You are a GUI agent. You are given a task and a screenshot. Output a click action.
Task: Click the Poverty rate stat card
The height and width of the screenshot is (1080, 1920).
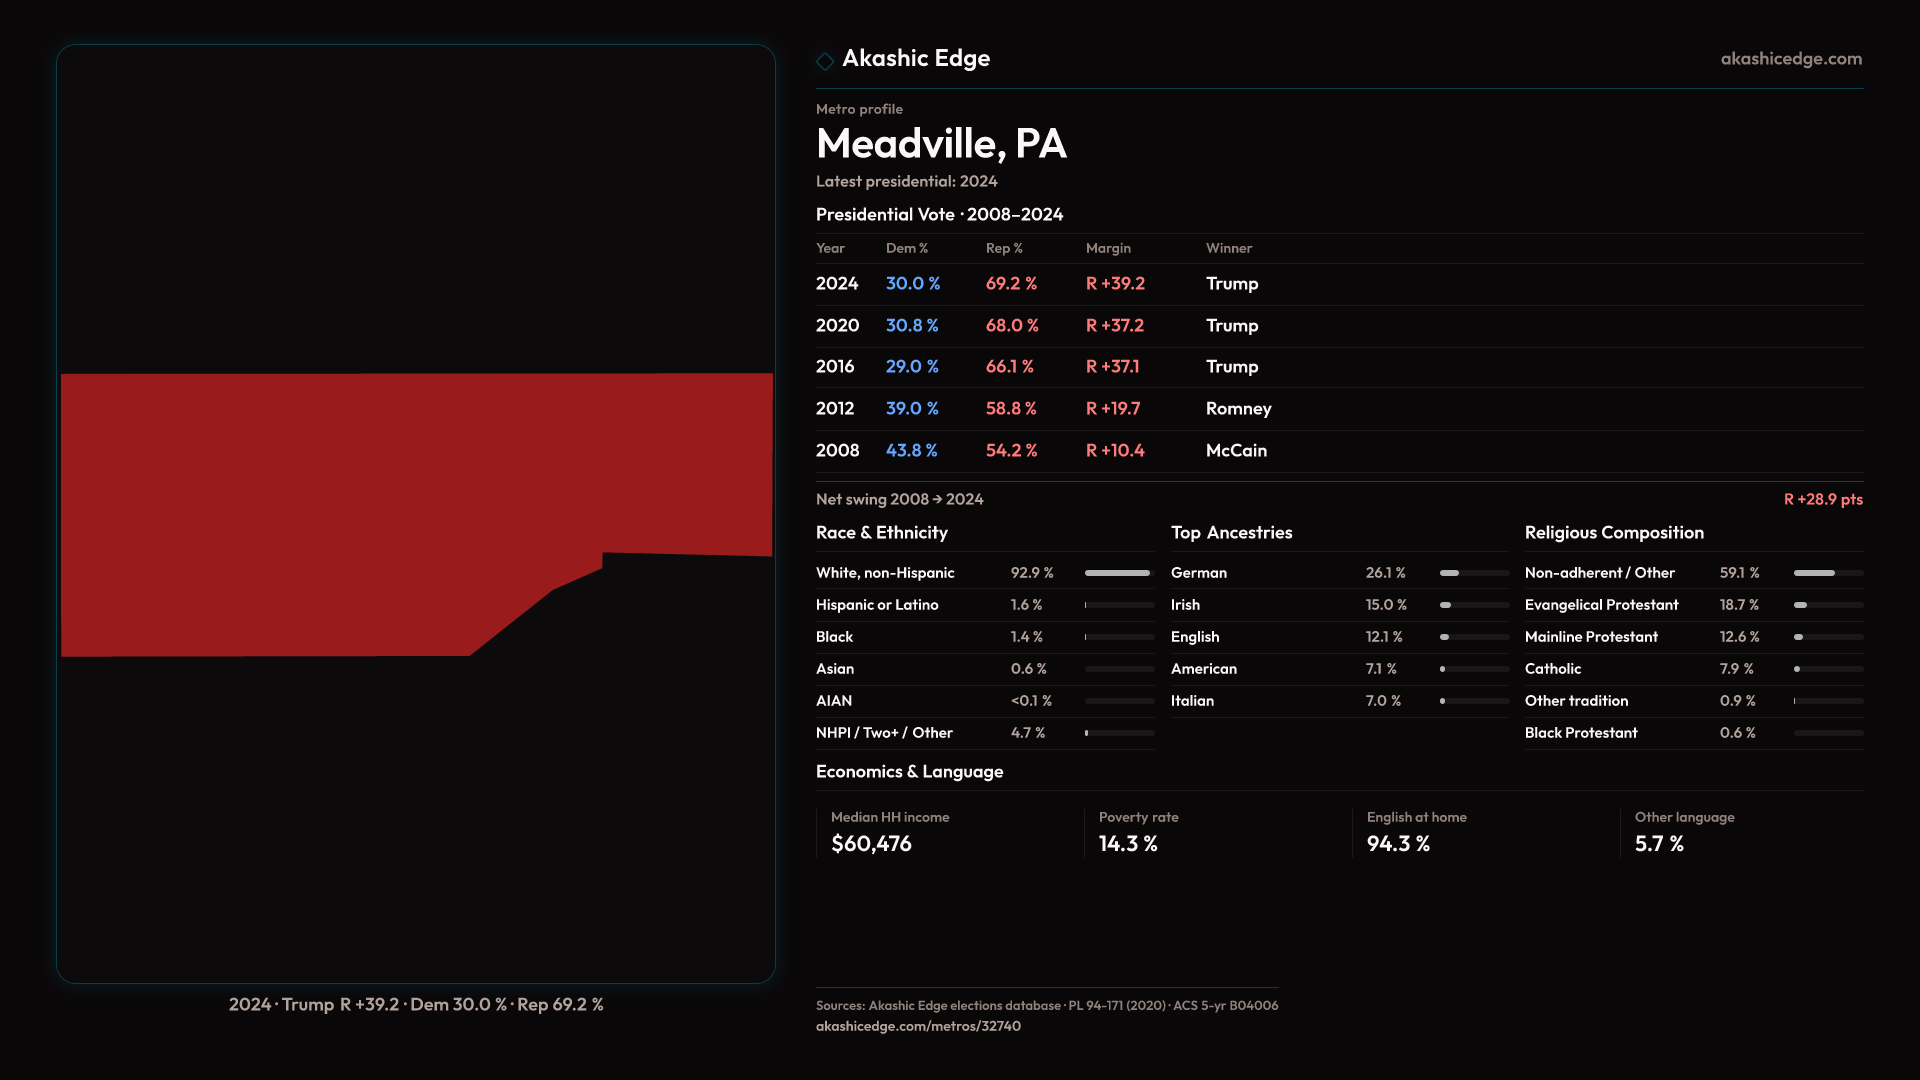1138,832
